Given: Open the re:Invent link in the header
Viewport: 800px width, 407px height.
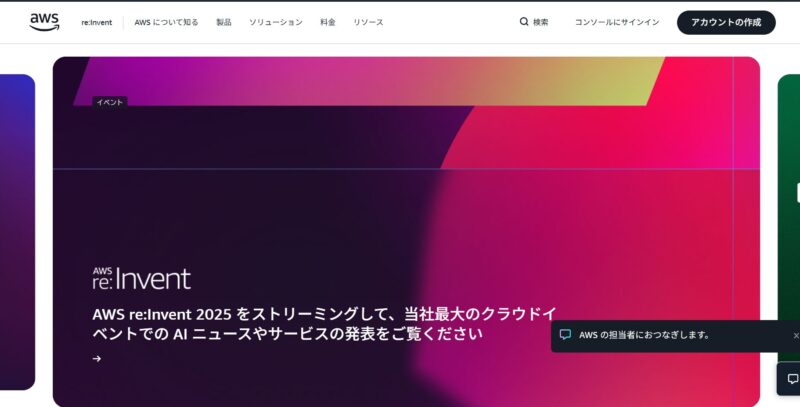Looking at the screenshot, I should coord(97,22).
